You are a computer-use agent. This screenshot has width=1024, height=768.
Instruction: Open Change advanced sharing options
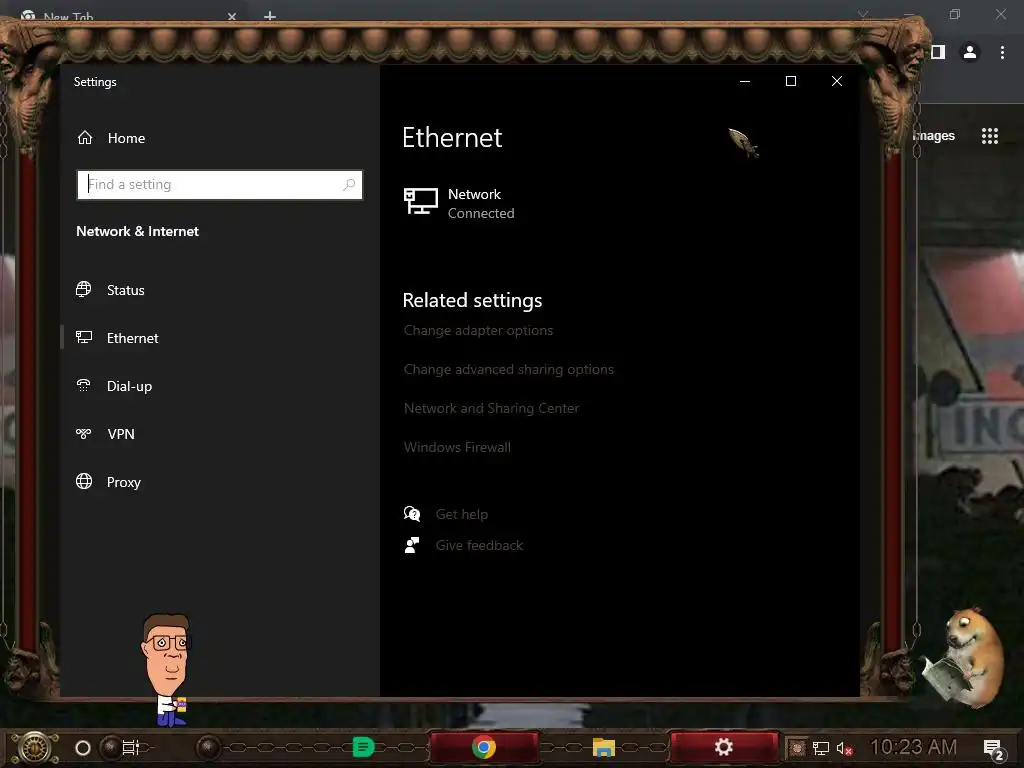pyautogui.click(x=509, y=370)
